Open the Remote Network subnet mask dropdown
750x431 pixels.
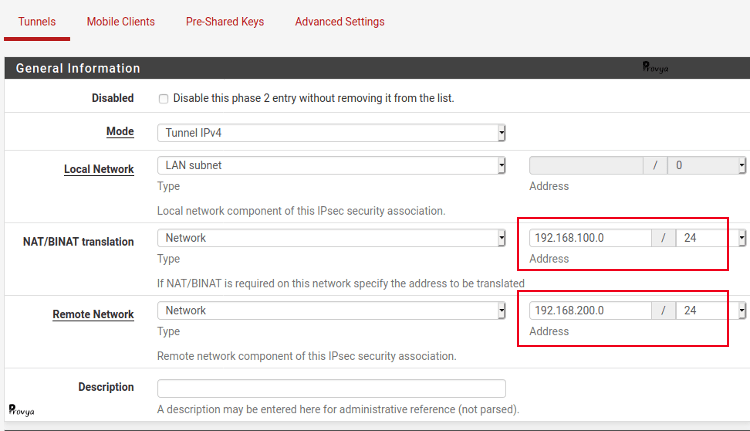711,310
